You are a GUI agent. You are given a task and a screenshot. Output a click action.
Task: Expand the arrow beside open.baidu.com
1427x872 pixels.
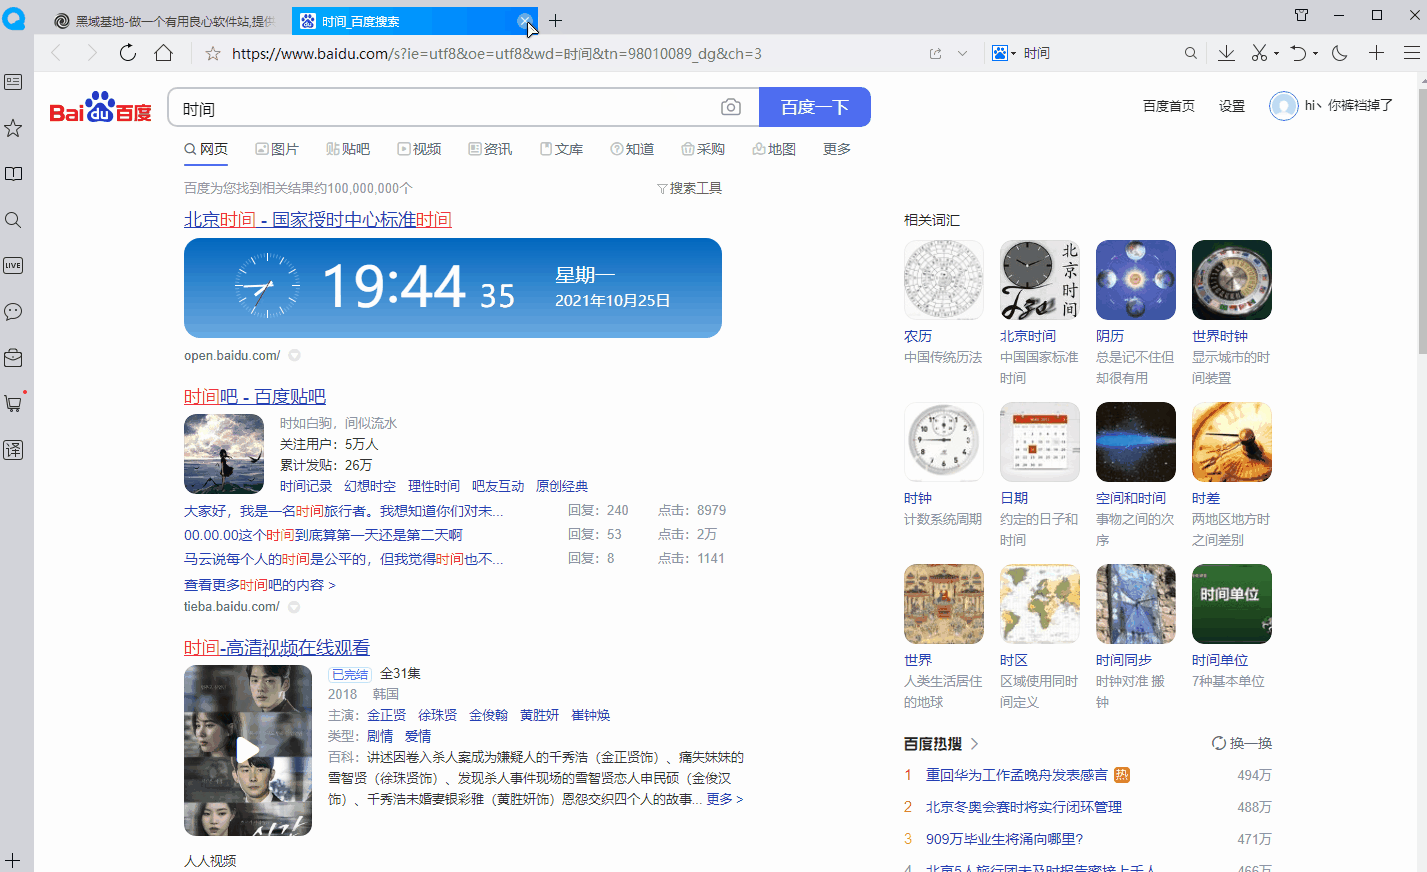295,356
